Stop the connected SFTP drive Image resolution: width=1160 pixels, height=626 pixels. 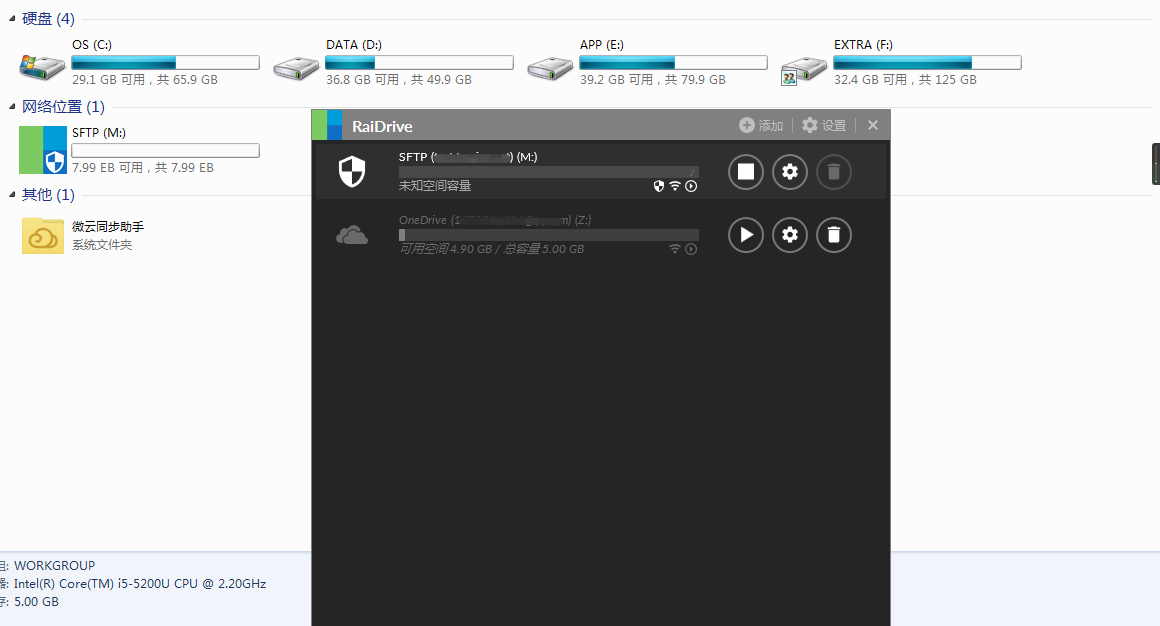coord(745,172)
